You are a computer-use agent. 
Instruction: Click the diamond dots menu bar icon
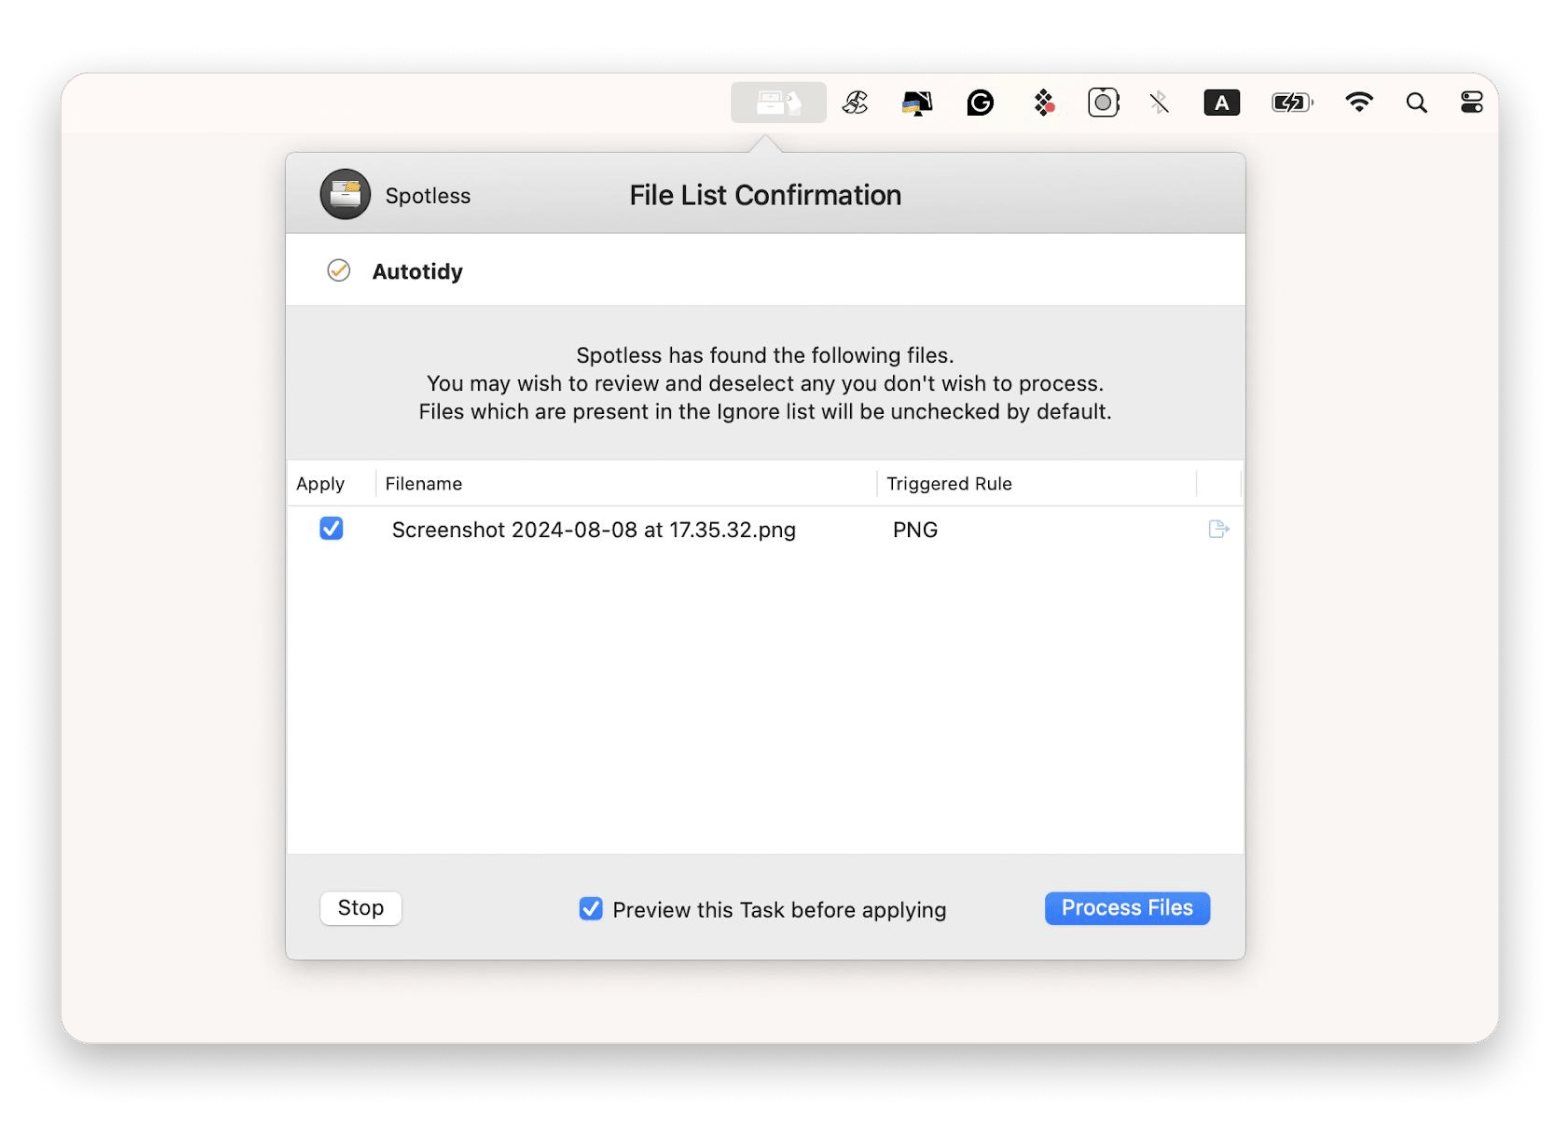(1043, 102)
